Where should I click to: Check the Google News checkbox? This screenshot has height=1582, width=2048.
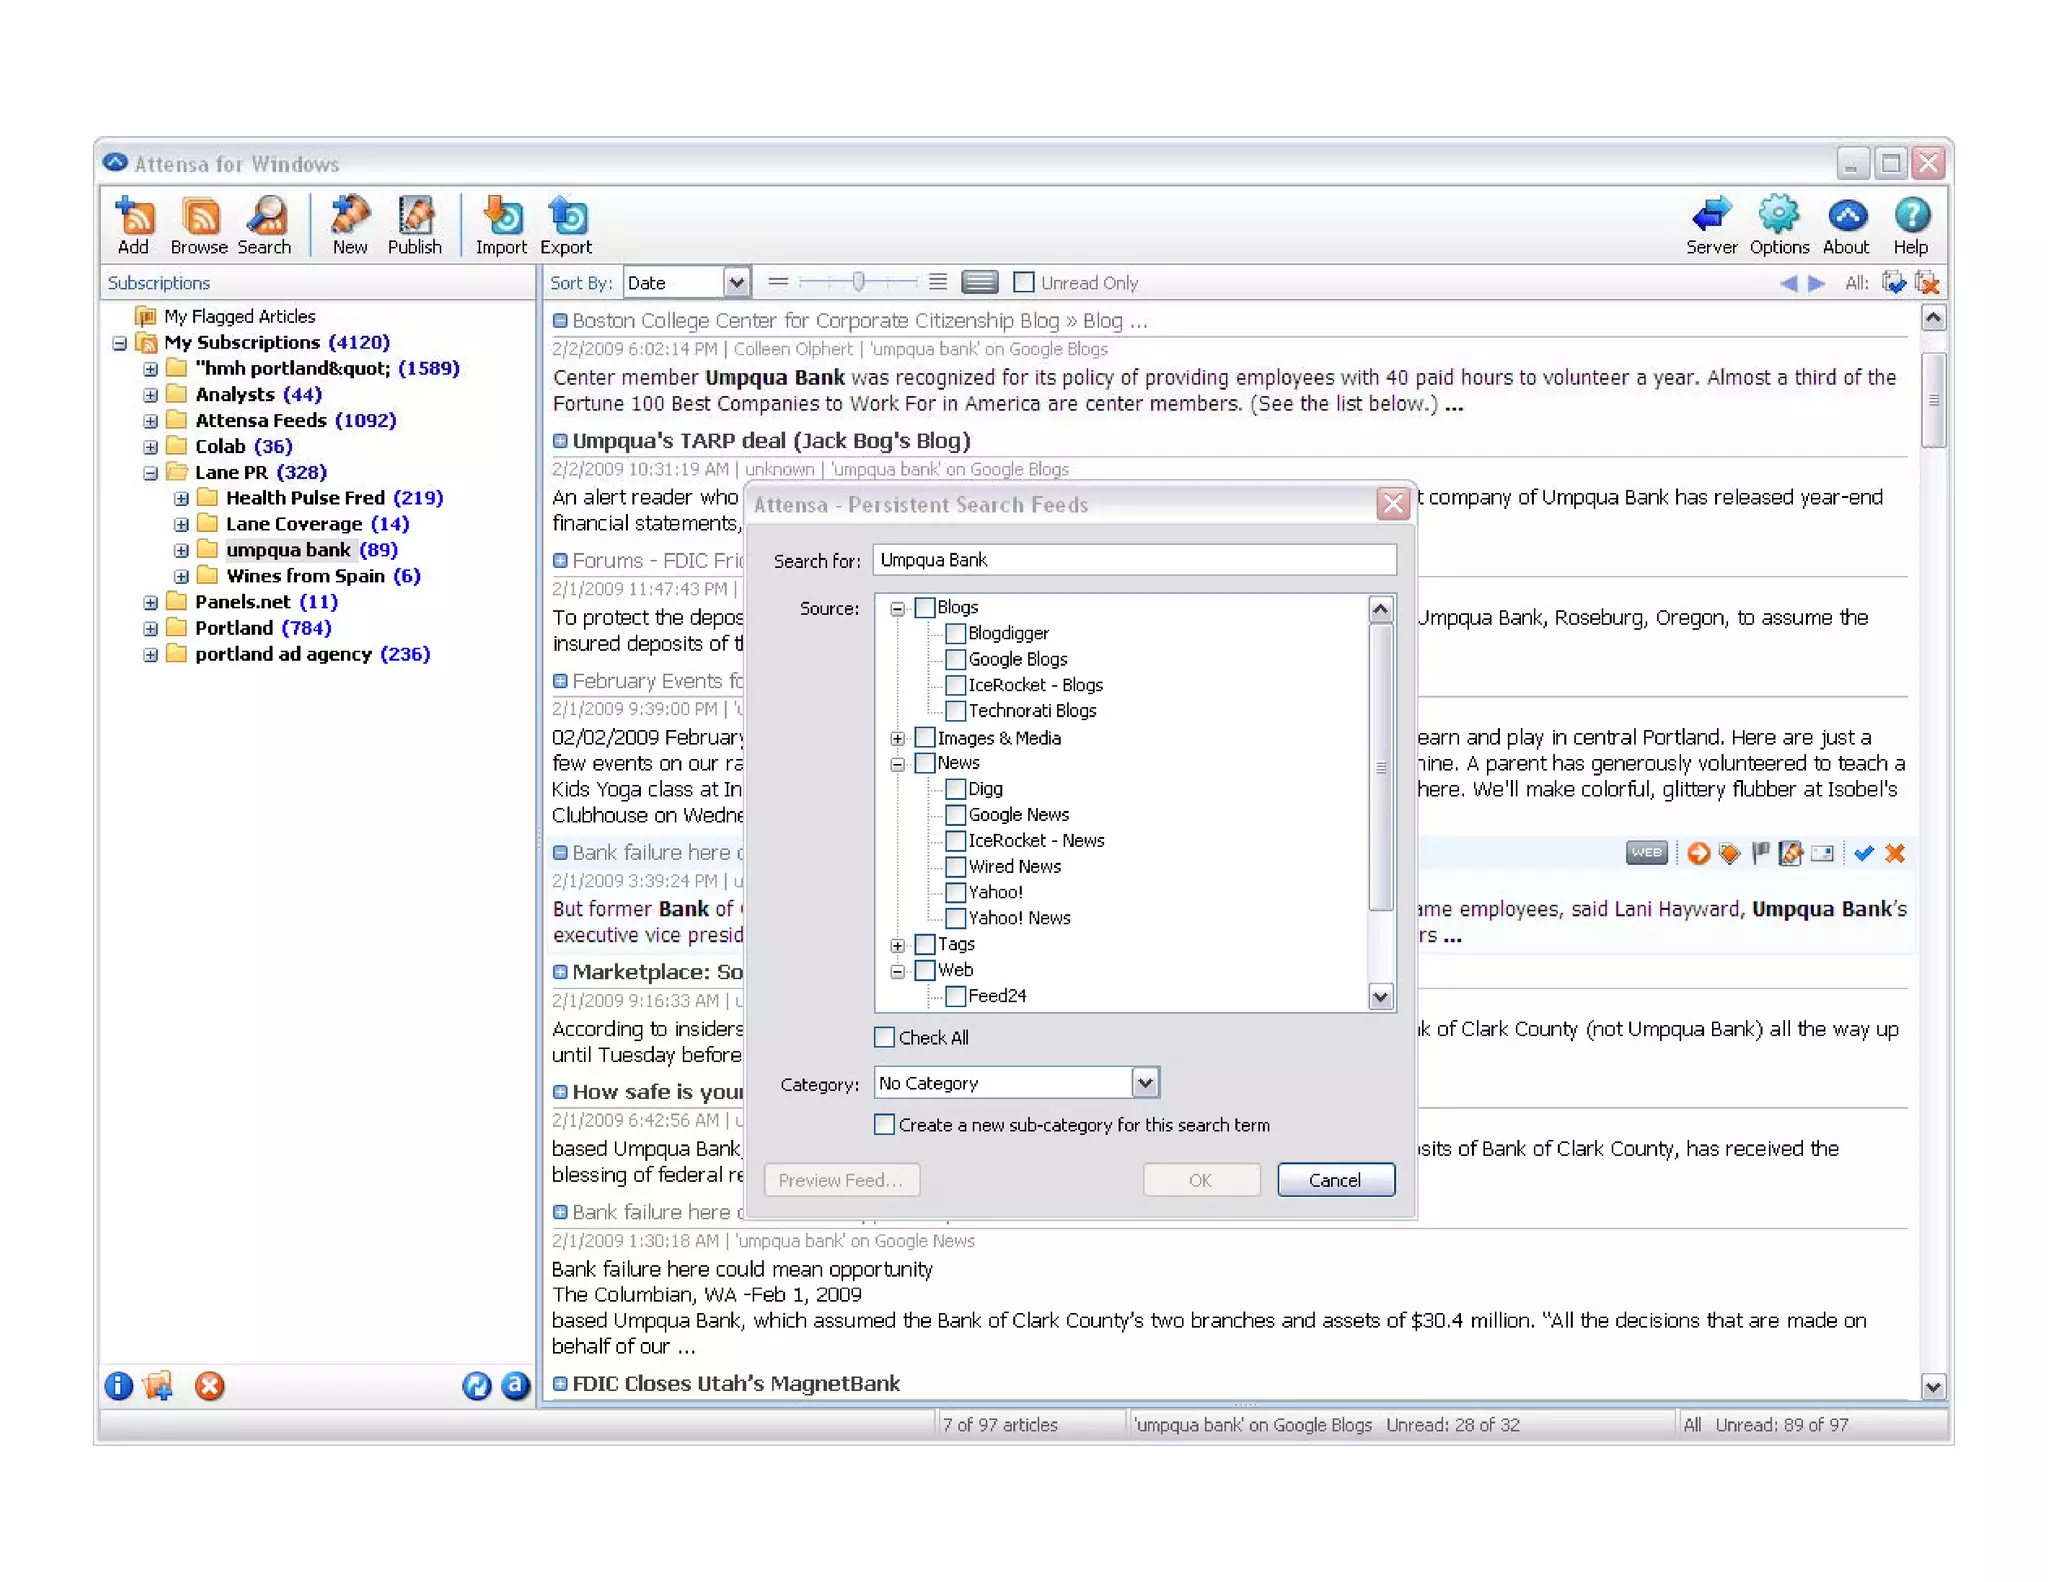tap(956, 815)
